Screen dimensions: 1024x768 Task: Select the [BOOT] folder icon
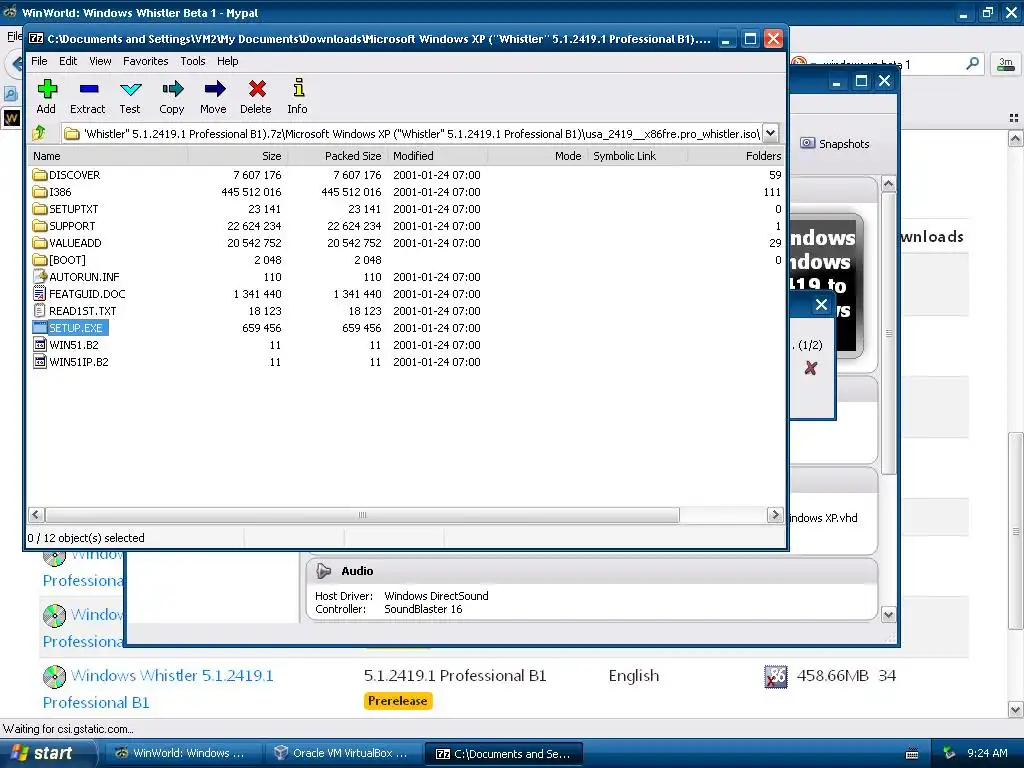[40, 260]
